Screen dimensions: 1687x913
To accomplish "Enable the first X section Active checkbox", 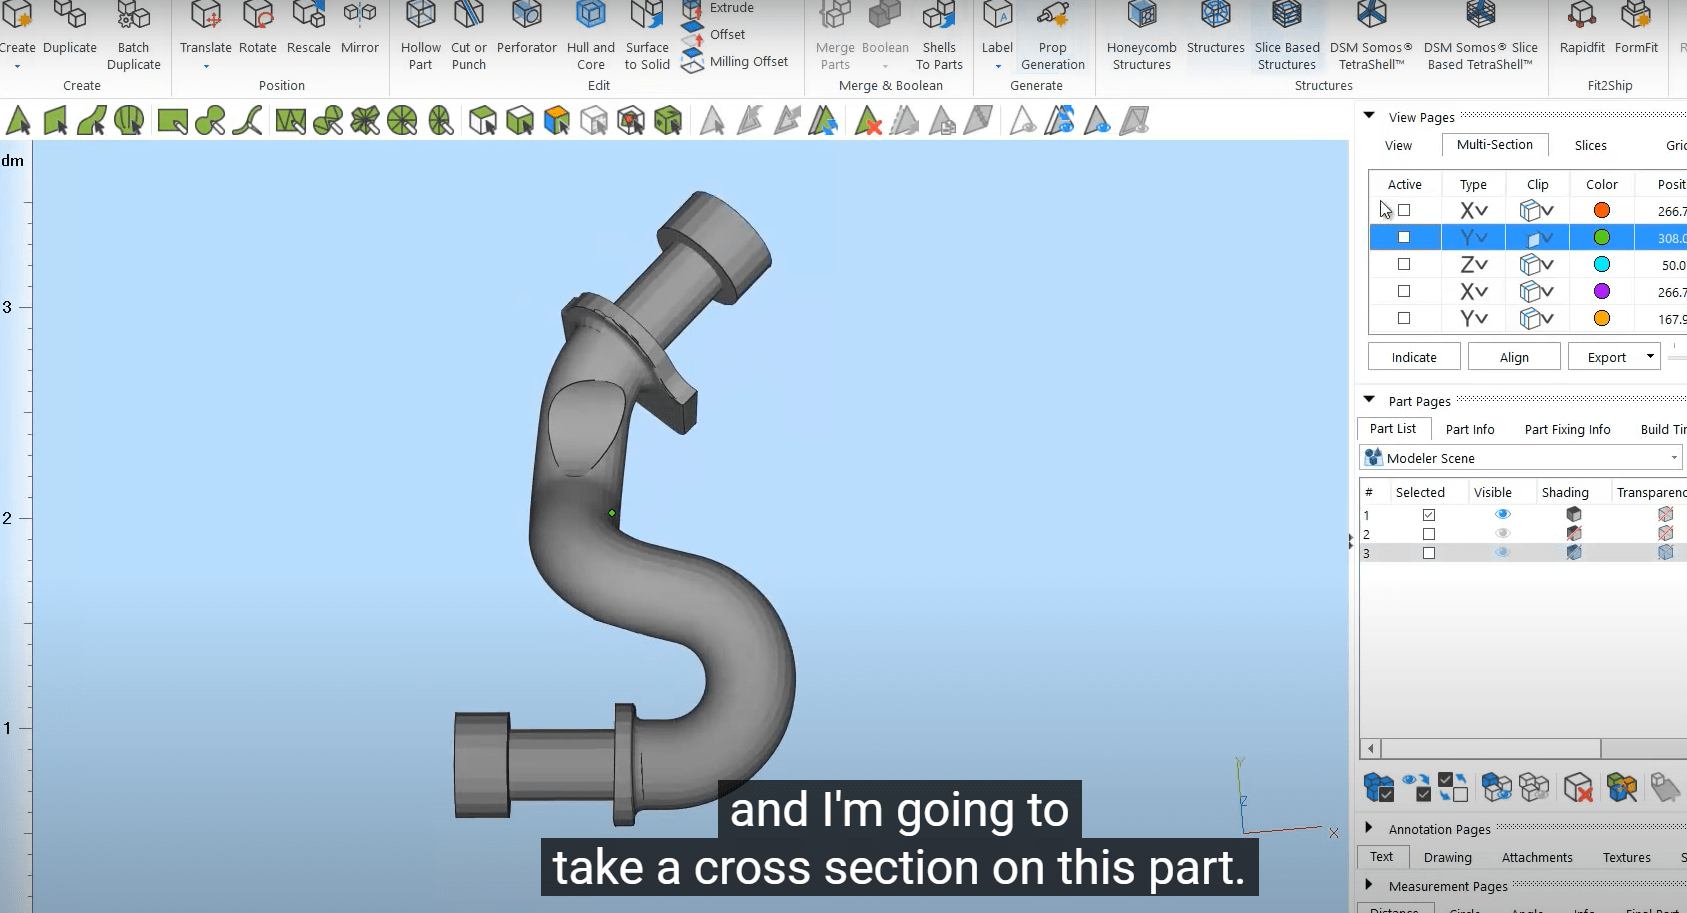I will click(x=1404, y=210).
